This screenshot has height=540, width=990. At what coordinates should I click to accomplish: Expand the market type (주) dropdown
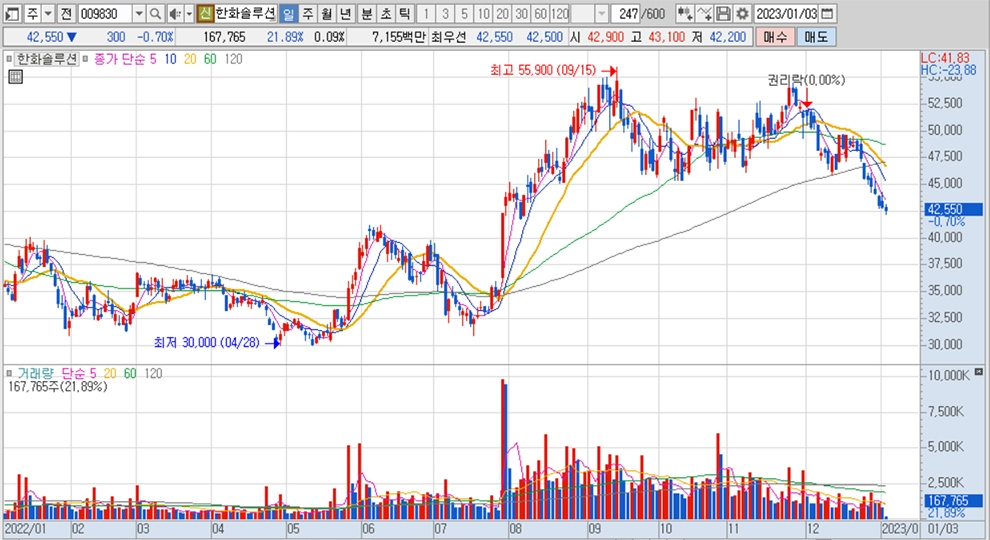tap(47, 14)
